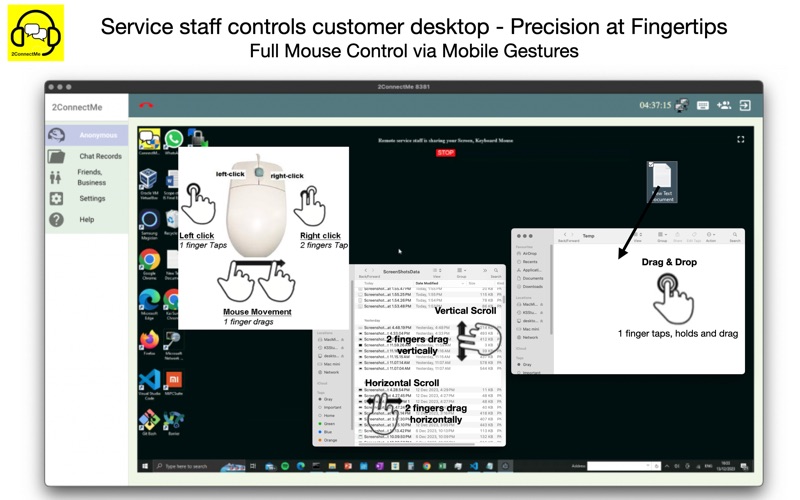Select Mac mini in ScreenShotsData Finder sidebar
Image resolution: width=800 pixels, height=500 pixels.
point(331,364)
